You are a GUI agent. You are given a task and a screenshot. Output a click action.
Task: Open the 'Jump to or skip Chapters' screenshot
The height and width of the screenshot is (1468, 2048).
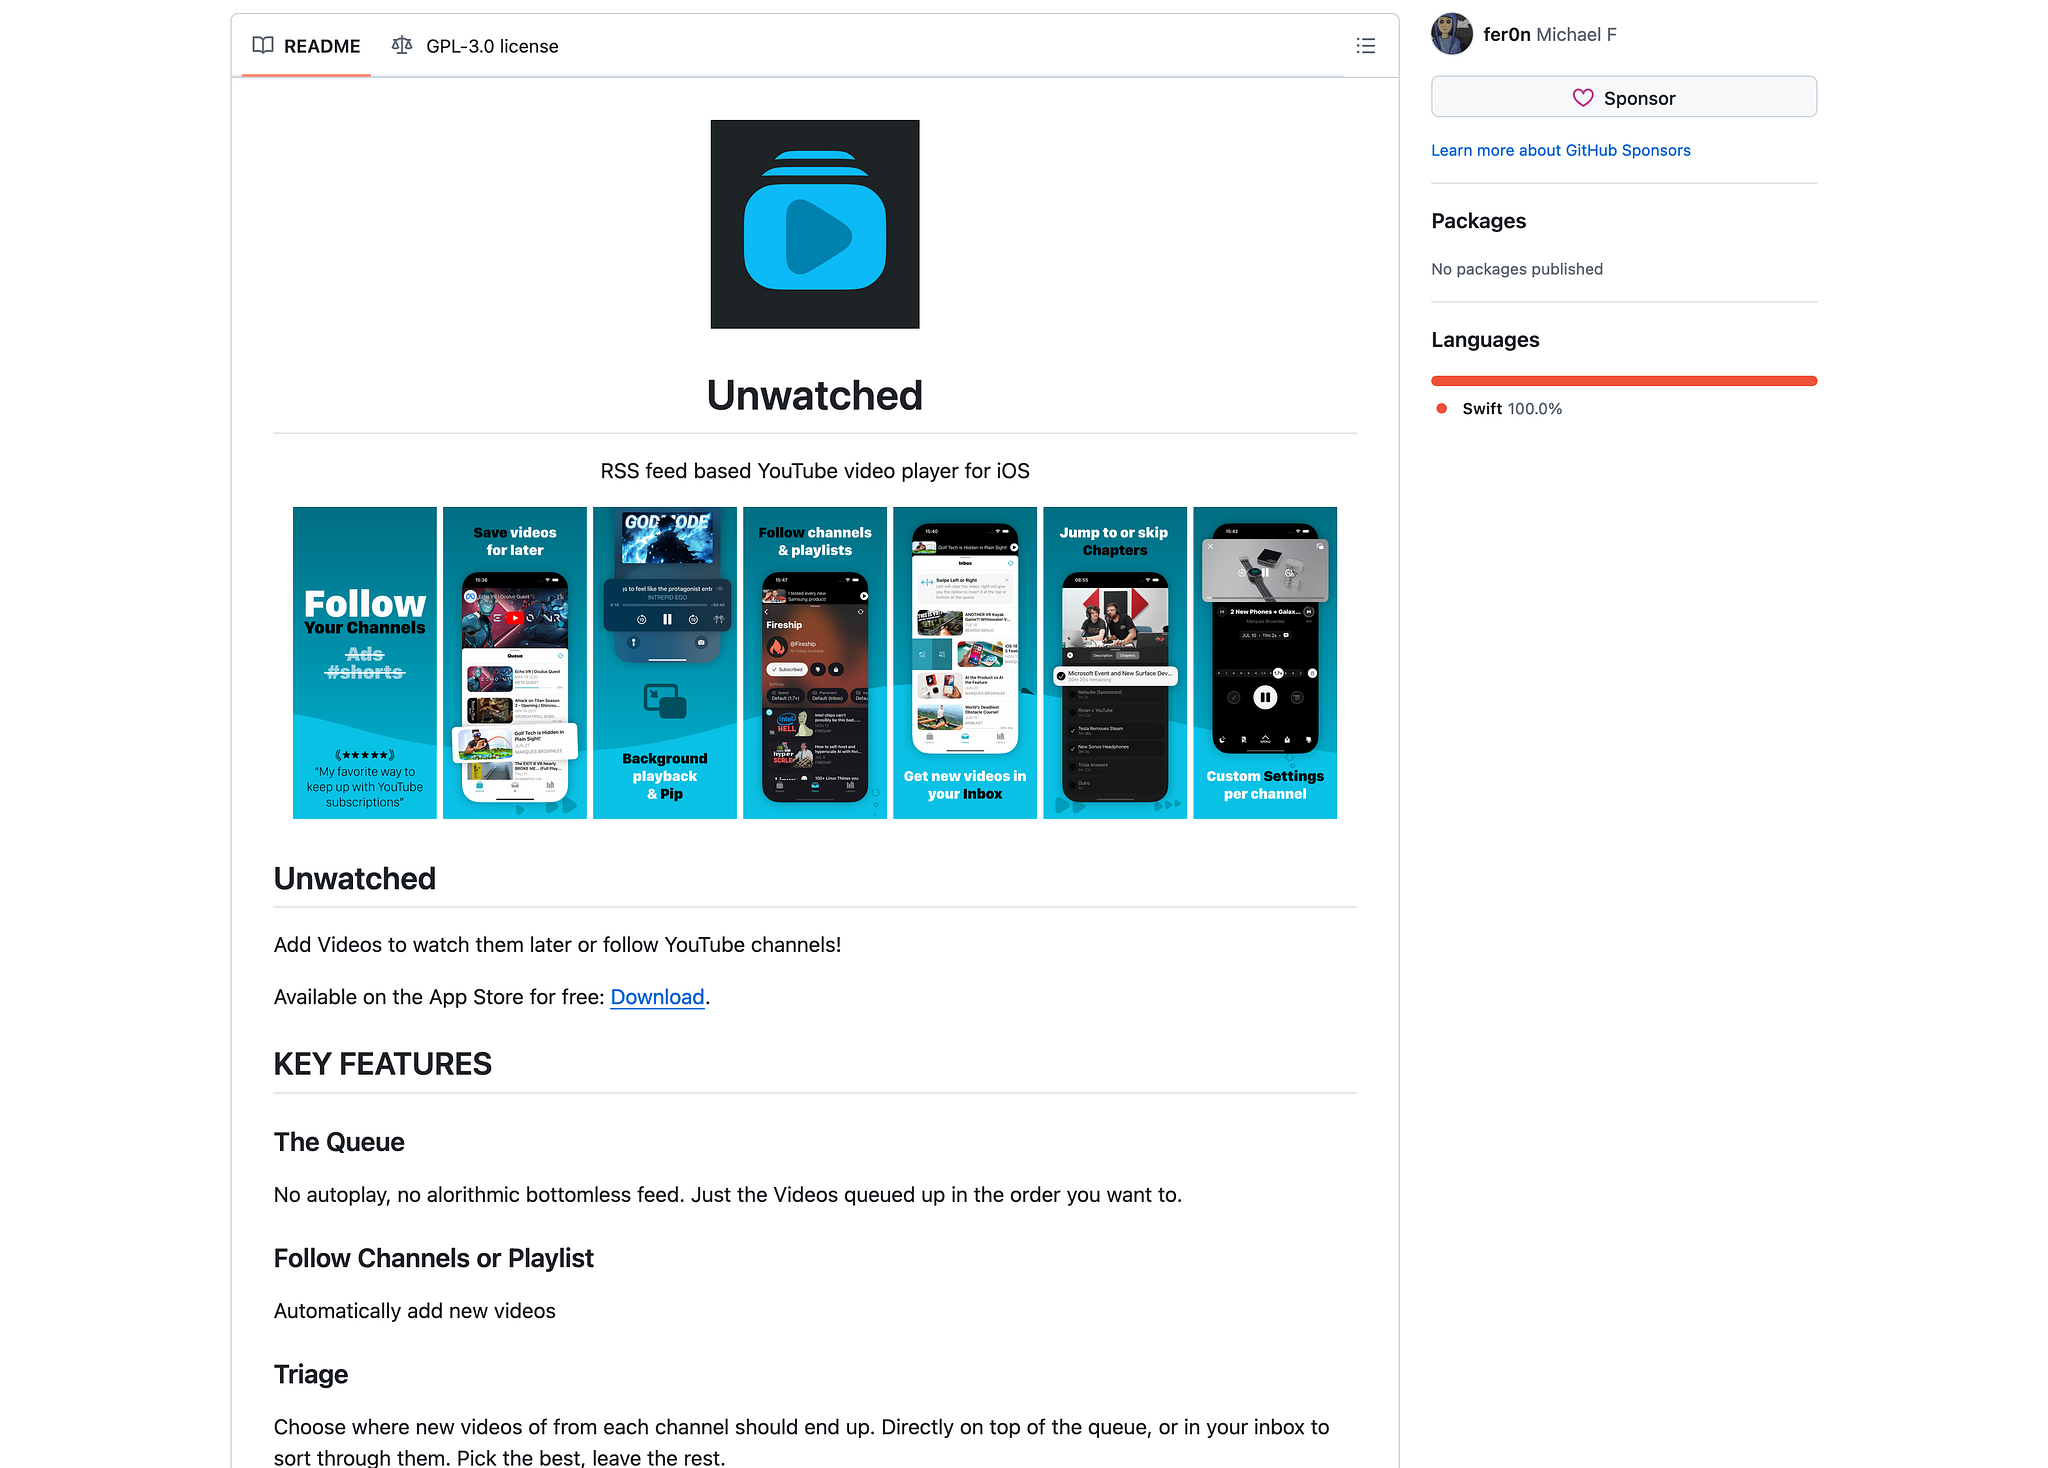(x=1115, y=663)
